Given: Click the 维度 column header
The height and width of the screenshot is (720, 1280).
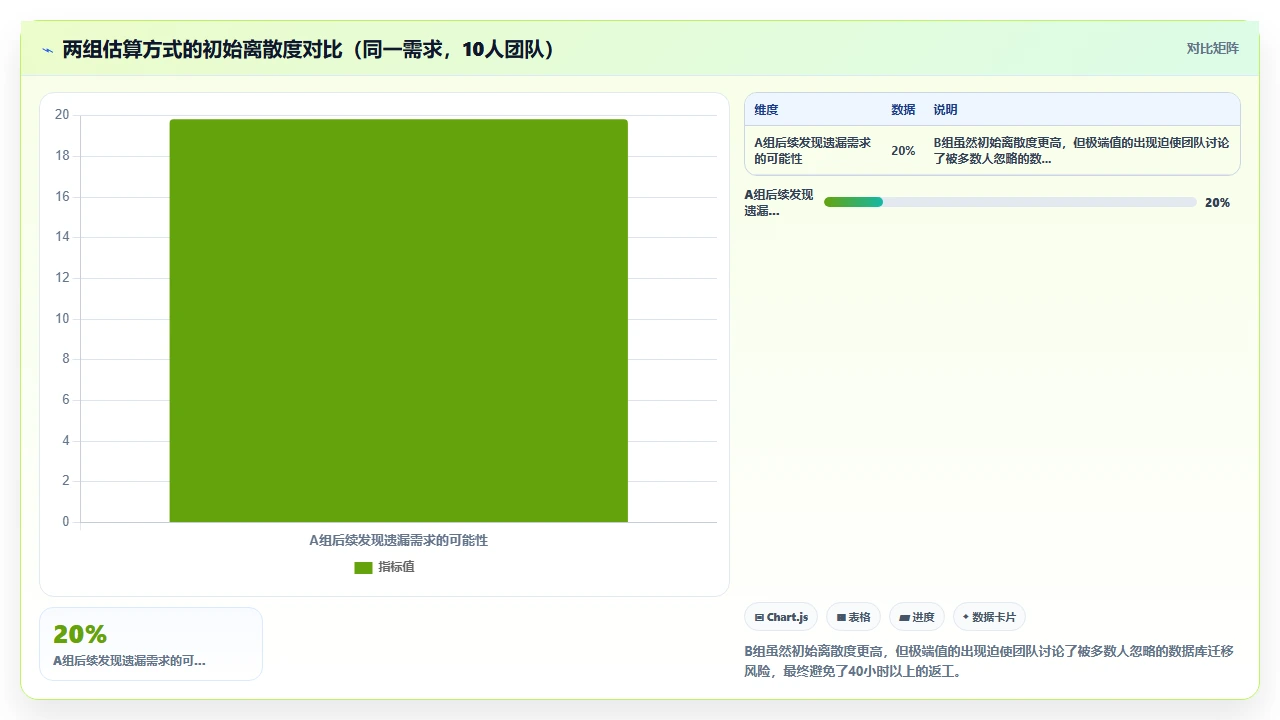Looking at the screenshot, I should tap(766, 110).
